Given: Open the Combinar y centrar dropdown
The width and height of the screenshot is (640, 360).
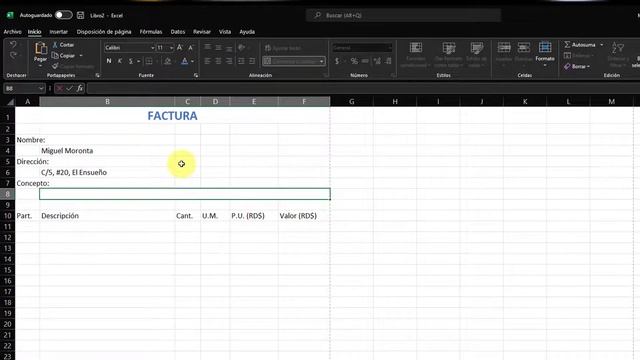Looking at the screenshot, I should pyautogui.click(x=322, y=61).
